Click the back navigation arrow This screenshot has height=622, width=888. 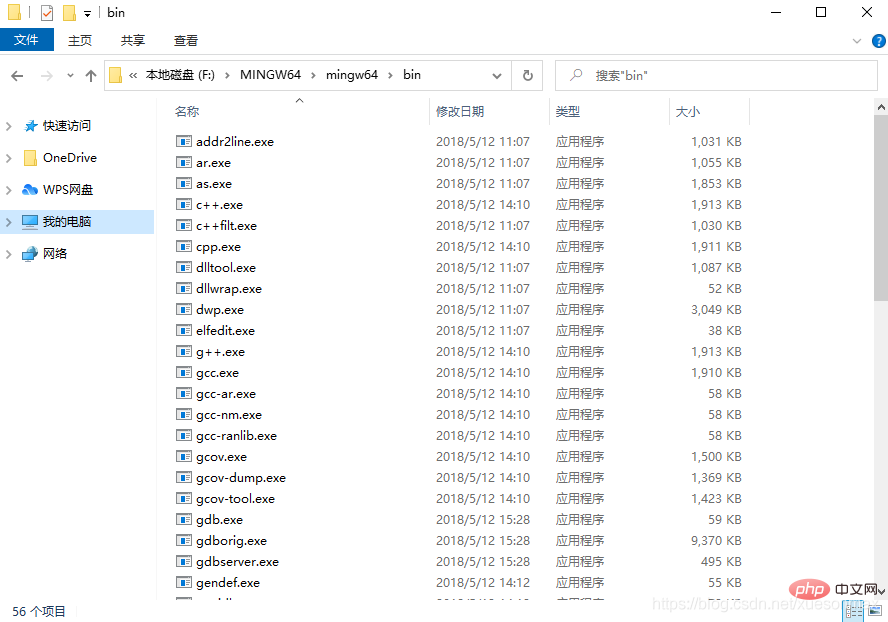[x=17, y=75]
